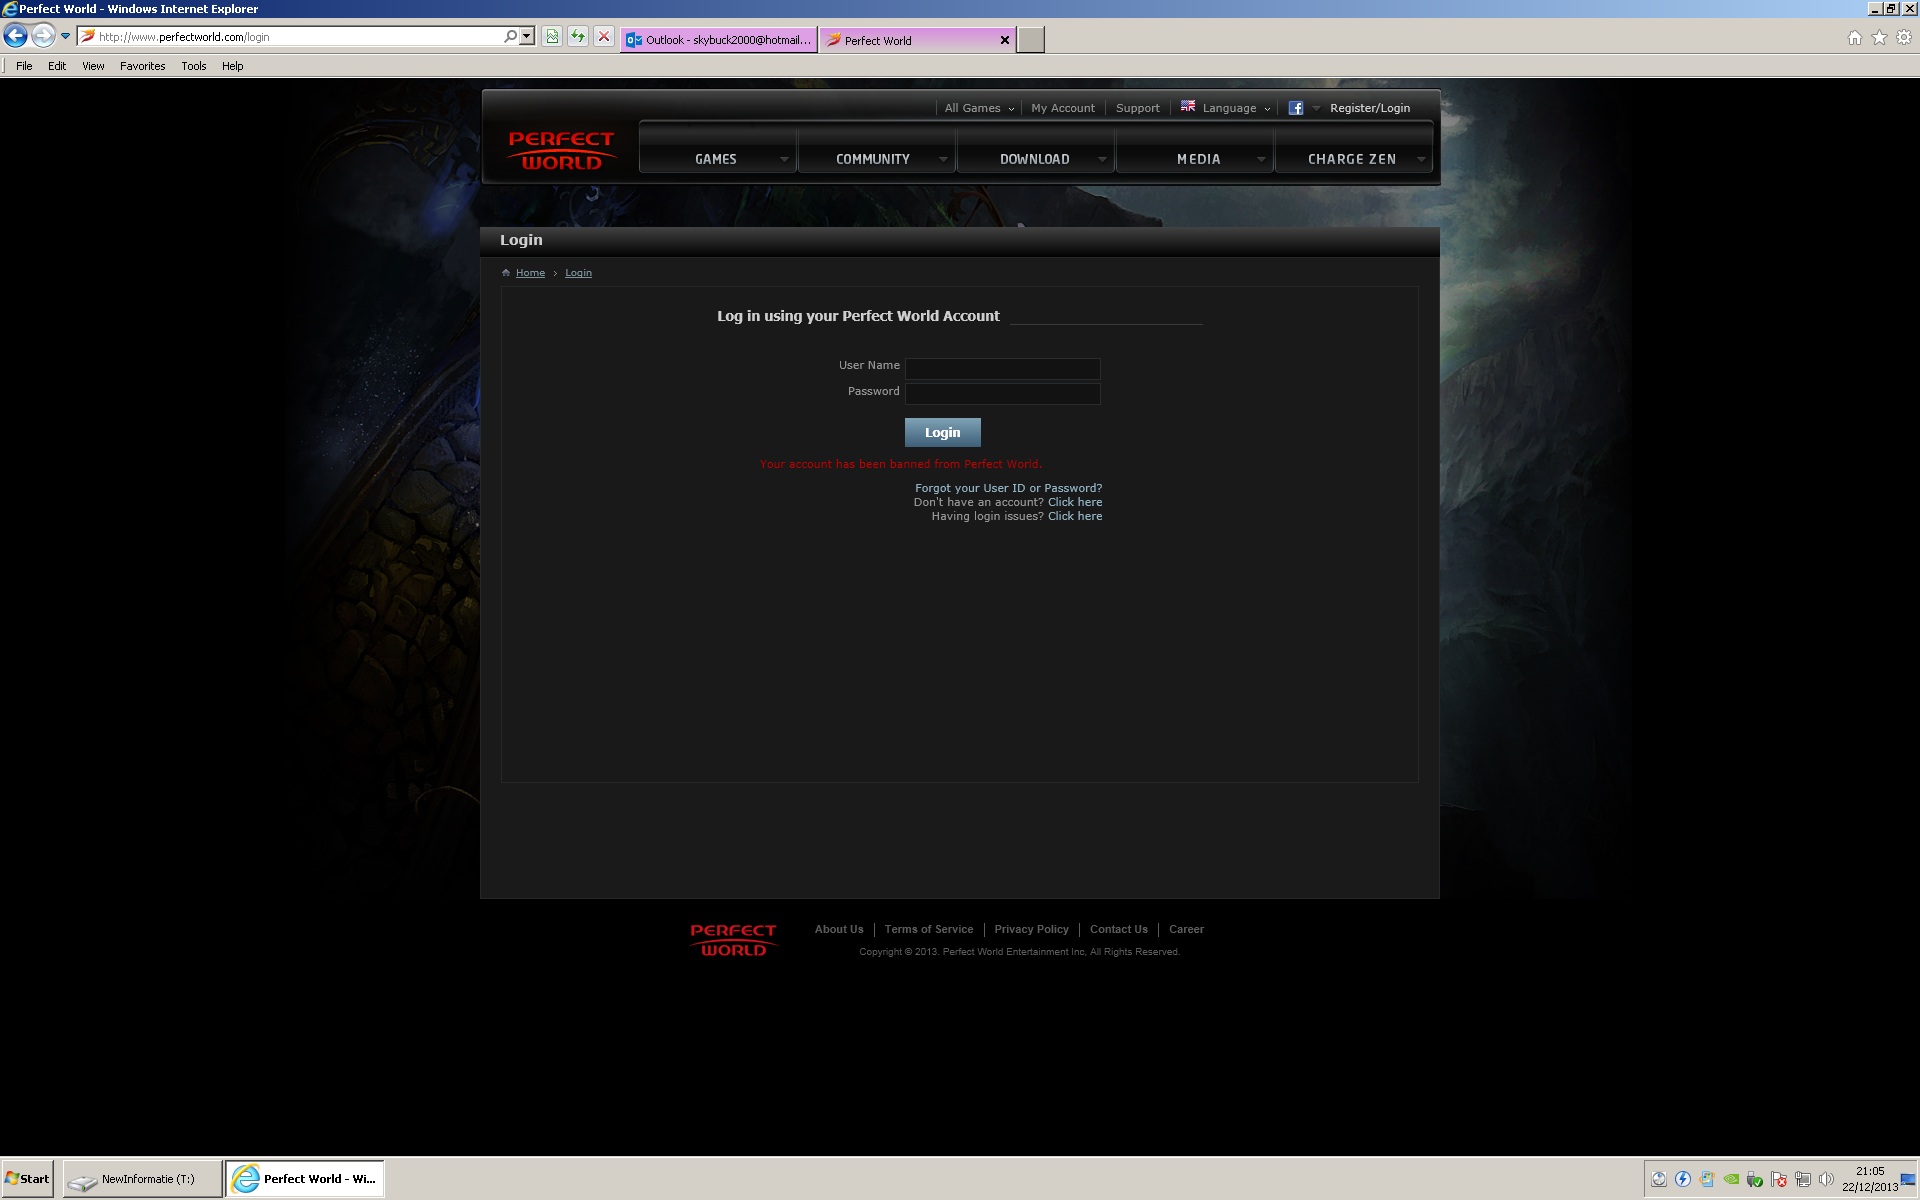The image size is (1920, 1200).
Task: Switch to the Outlook tab
Action: (x=719, y=40)
